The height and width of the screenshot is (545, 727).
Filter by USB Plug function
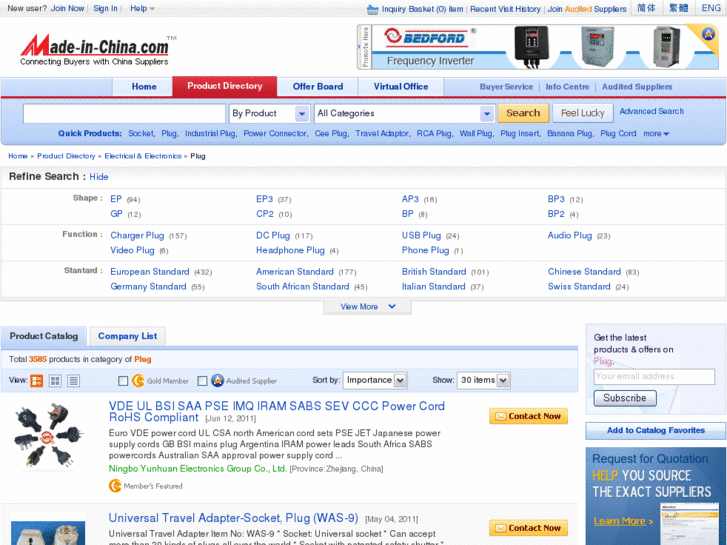point(421,236)
